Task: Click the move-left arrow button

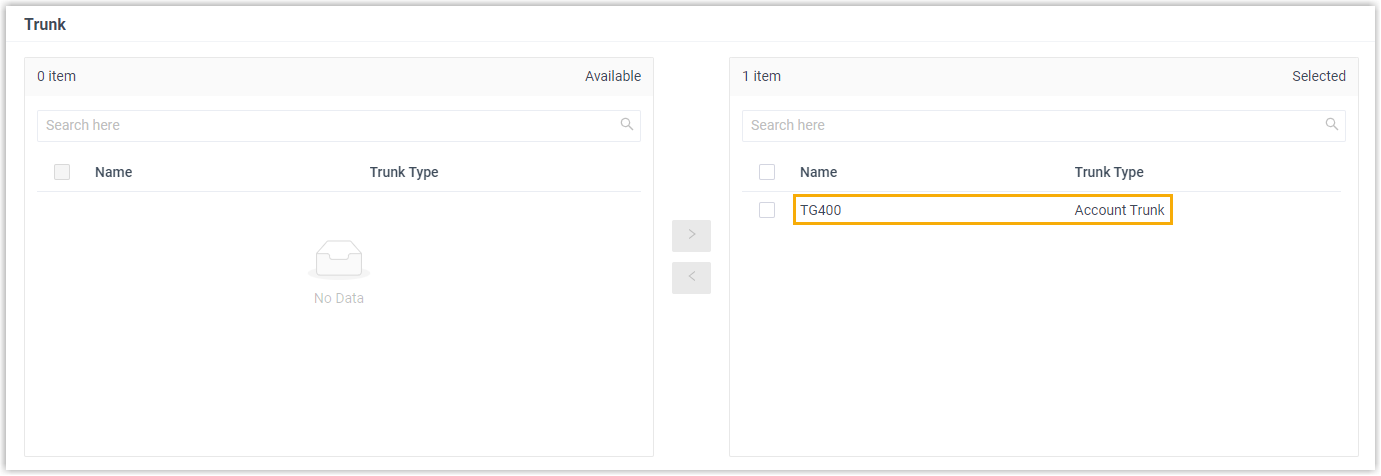Action: 691,278
